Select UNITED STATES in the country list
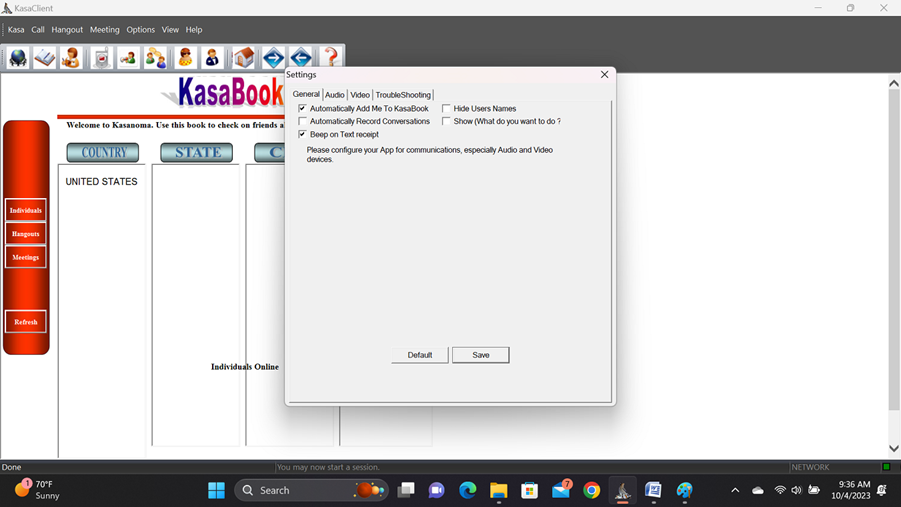The height and width of the screenshot is (507, 901). 102,182
